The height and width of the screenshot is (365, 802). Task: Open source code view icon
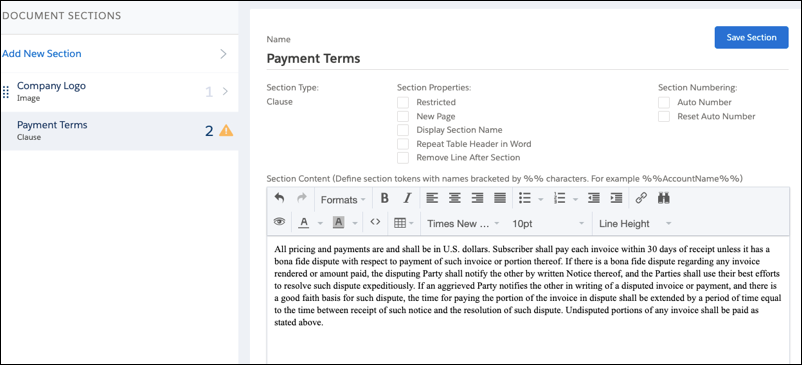[375, 222]
